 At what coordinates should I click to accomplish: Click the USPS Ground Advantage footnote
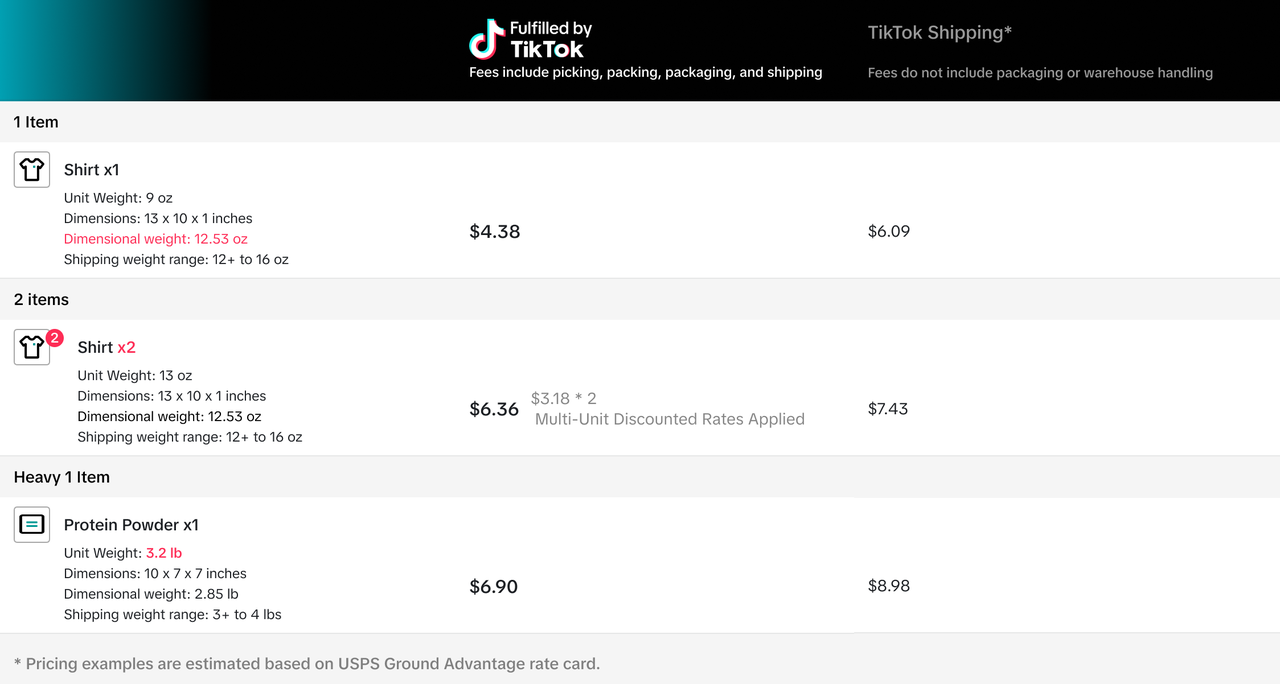tap(307, 663)
